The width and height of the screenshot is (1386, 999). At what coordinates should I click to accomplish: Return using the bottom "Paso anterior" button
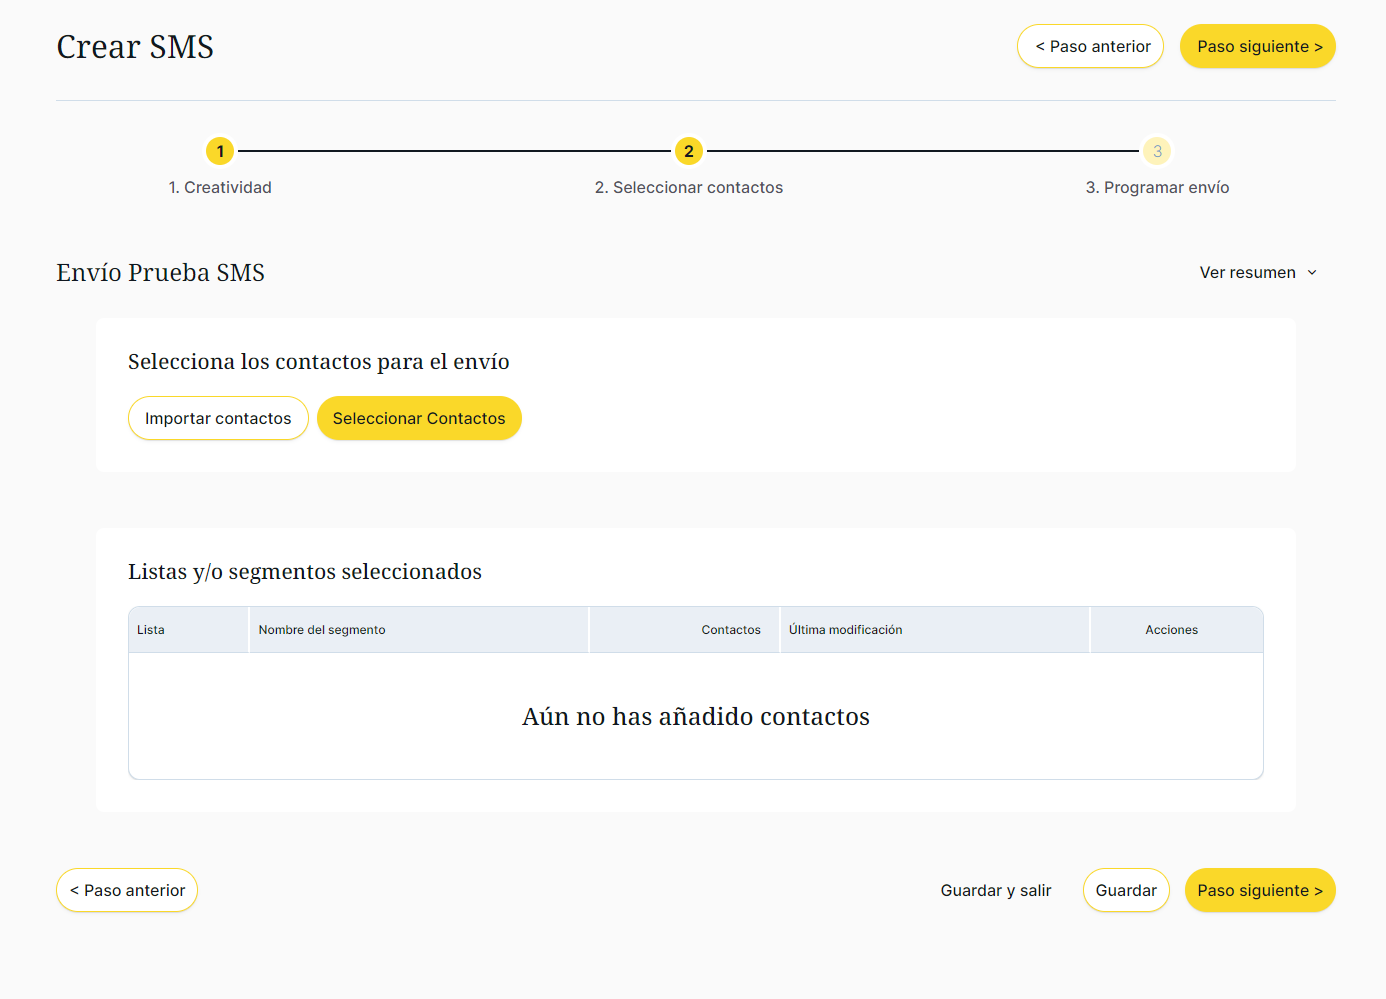tap(127, 891)
